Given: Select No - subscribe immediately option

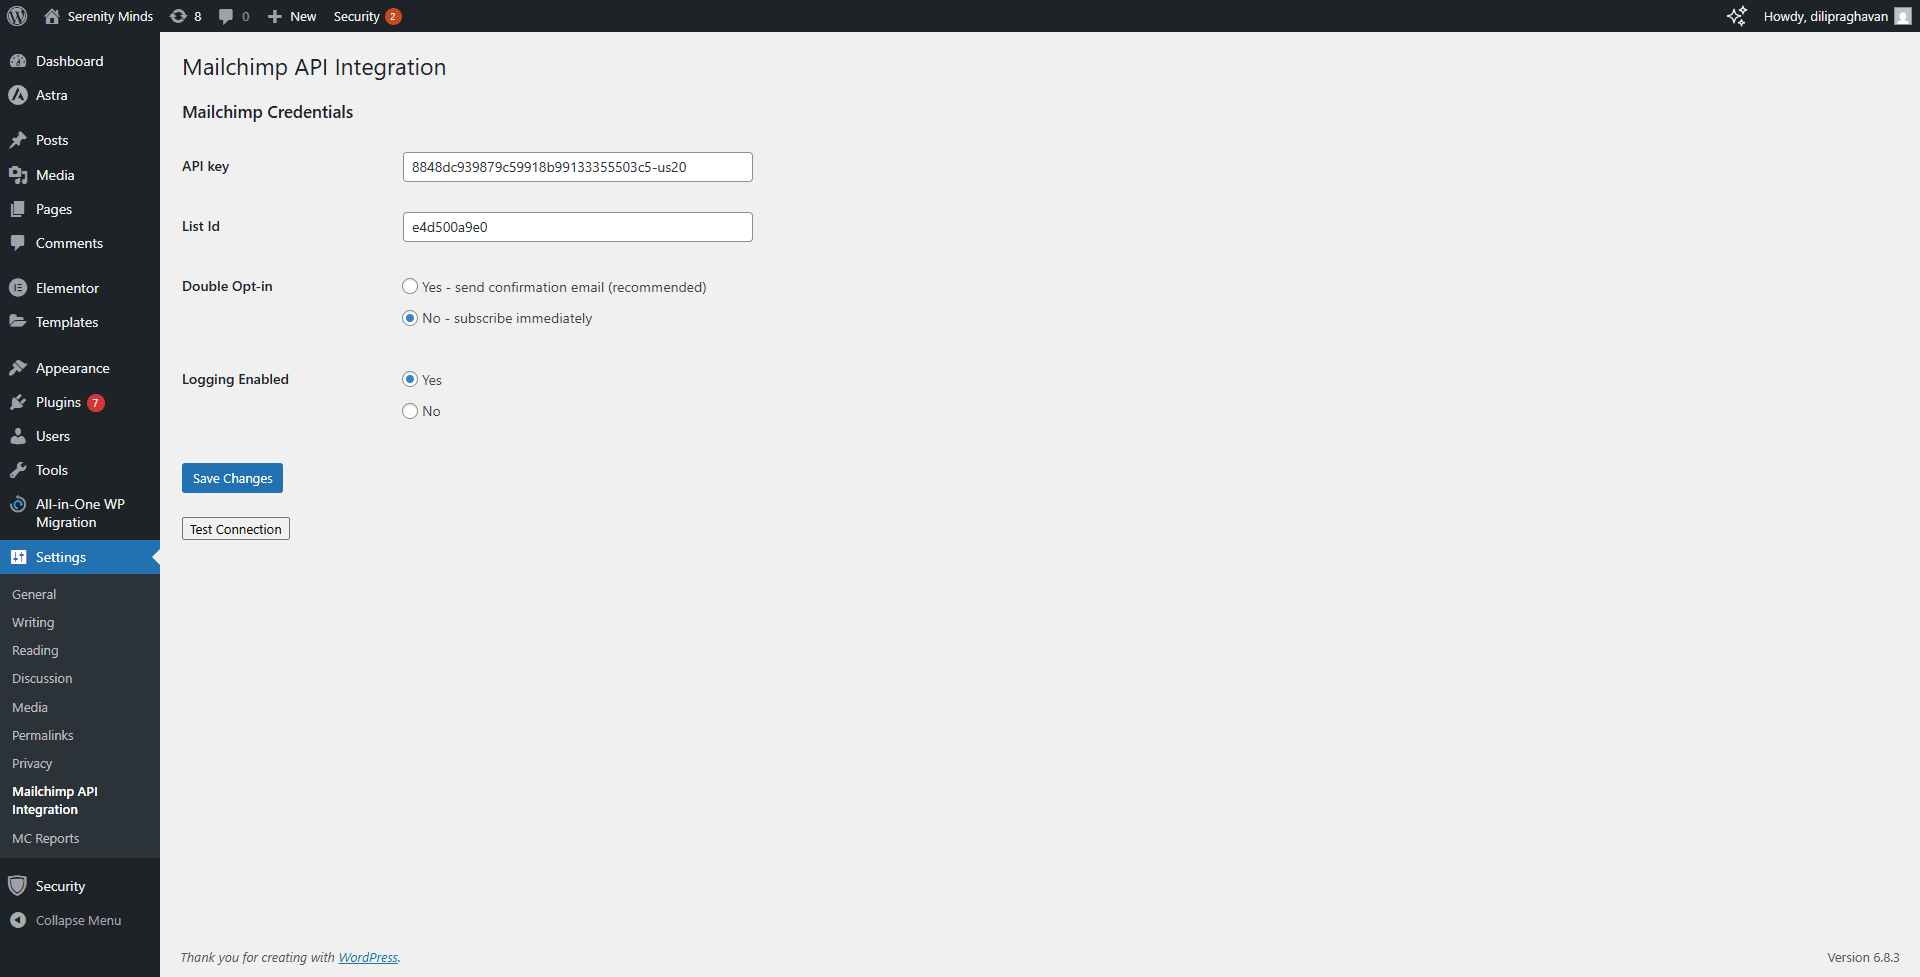Looking at the screenshot, I should [x=410, y=318].
